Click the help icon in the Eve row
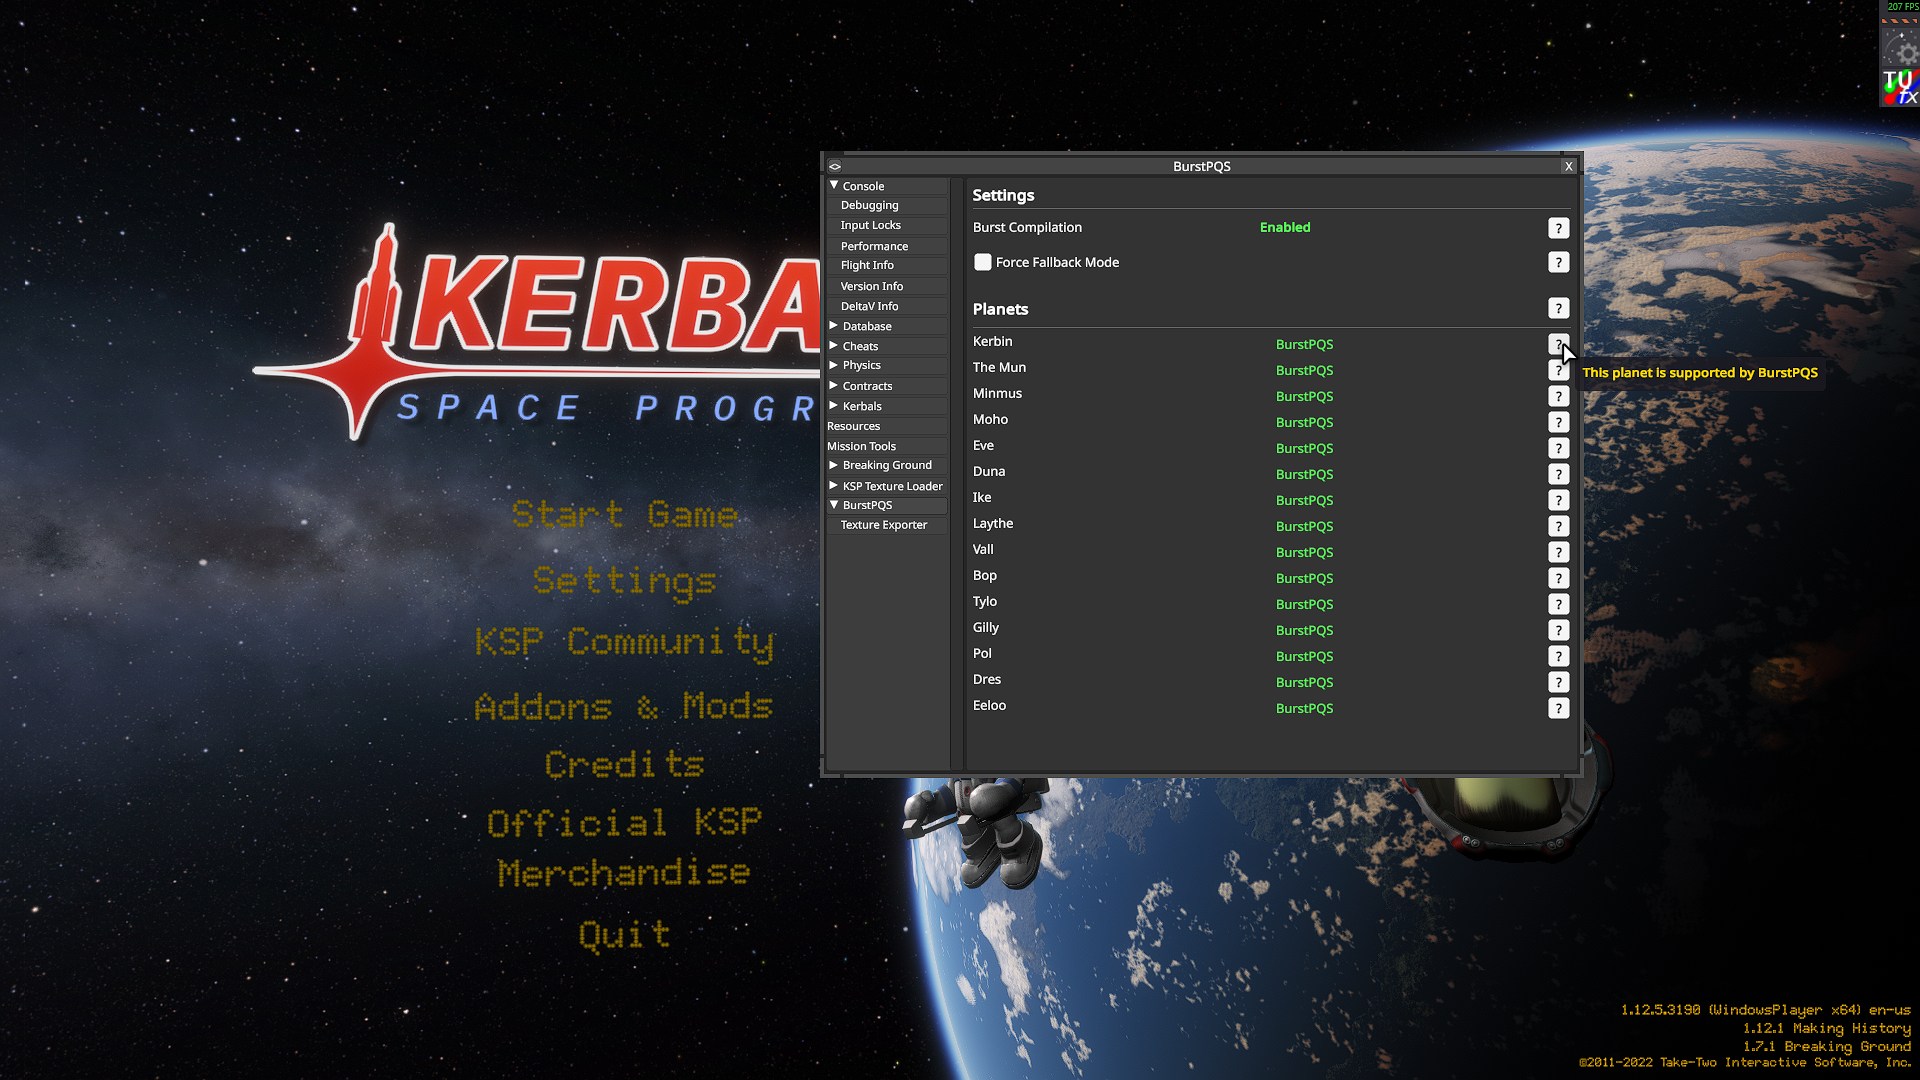The width and height of the screenshot is (1920, 1080). [1558, 448]
